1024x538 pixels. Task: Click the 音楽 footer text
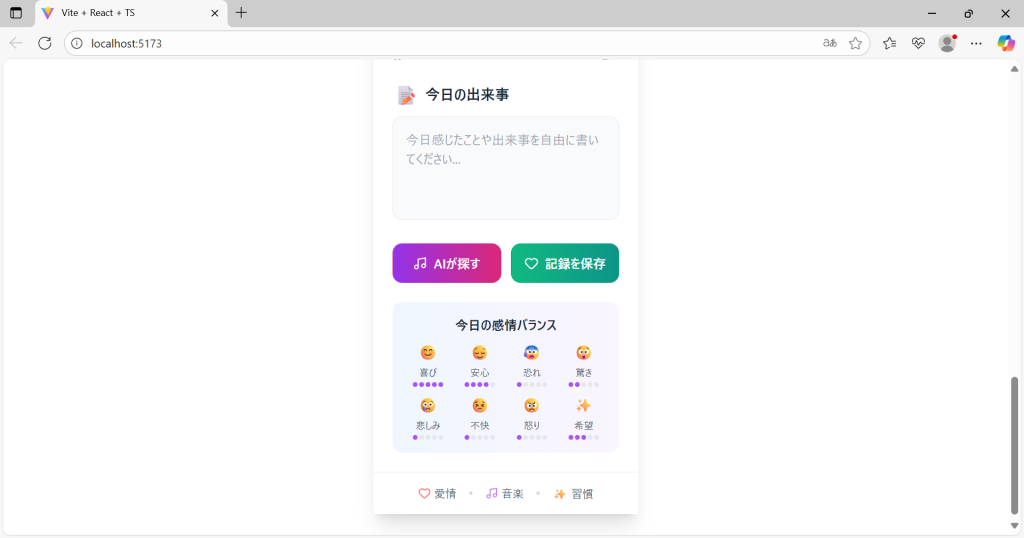coord(513,494)
